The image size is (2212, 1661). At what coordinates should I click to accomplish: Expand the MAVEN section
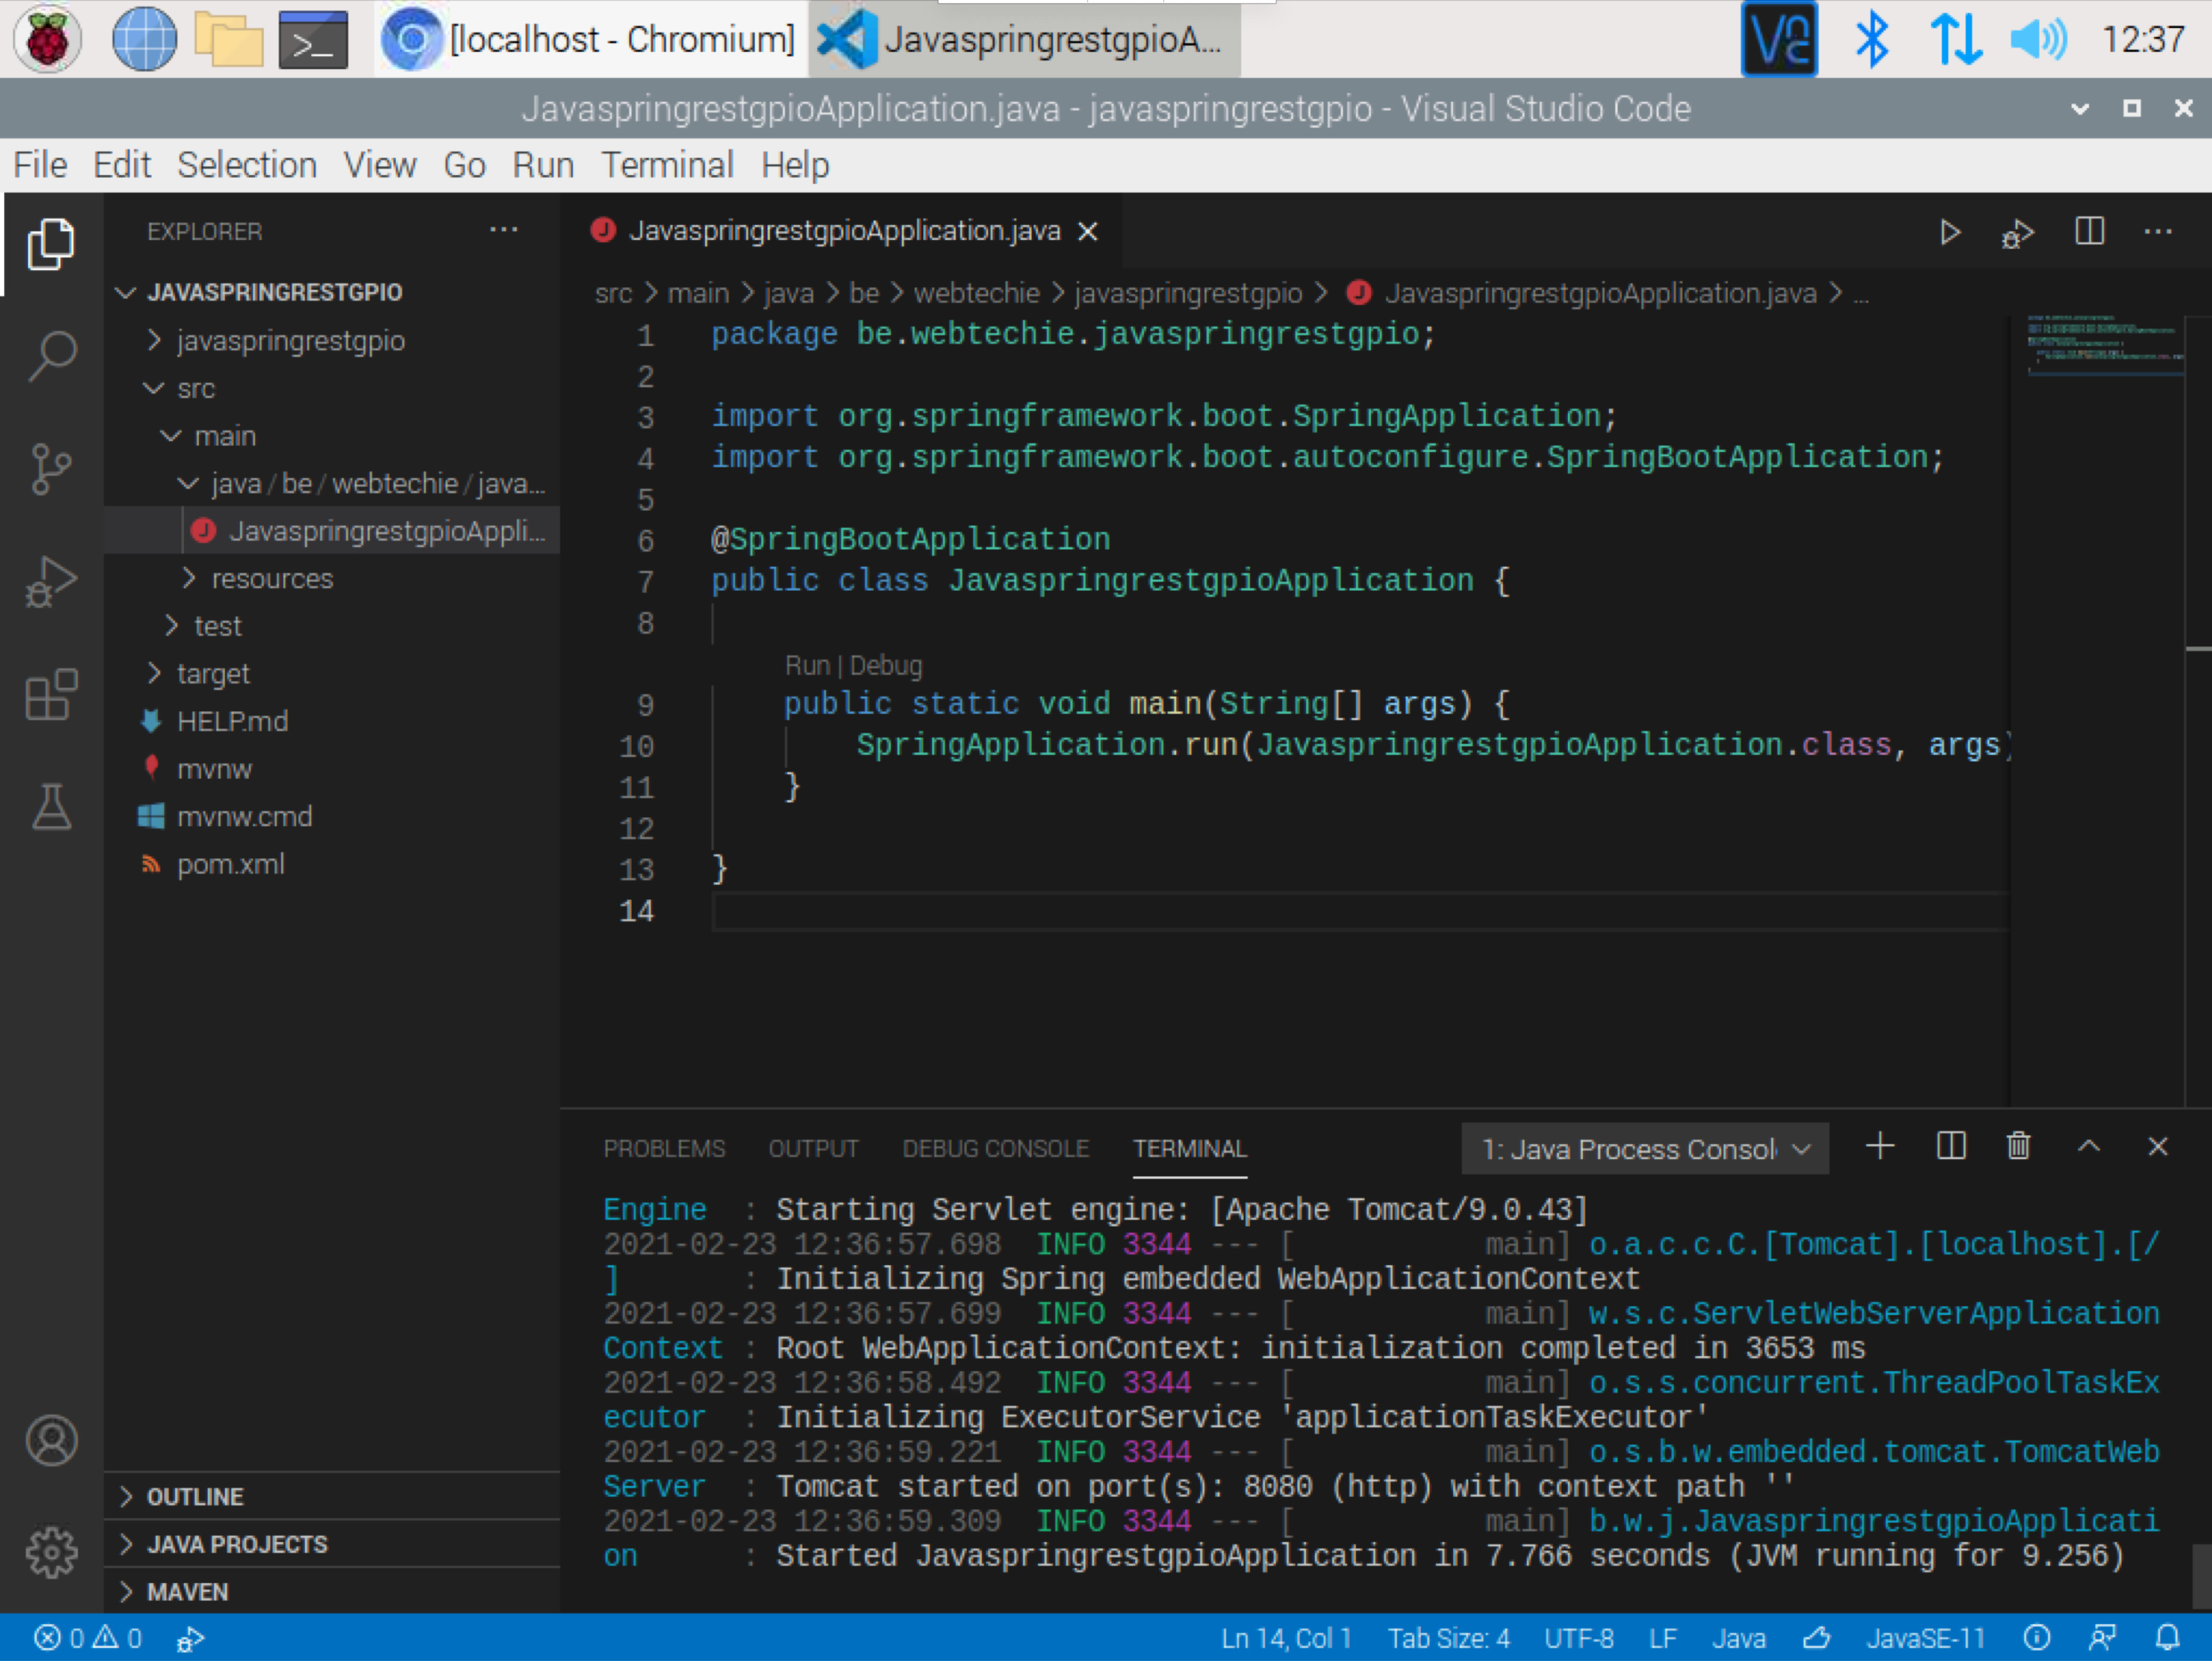tap(187, 1591)
